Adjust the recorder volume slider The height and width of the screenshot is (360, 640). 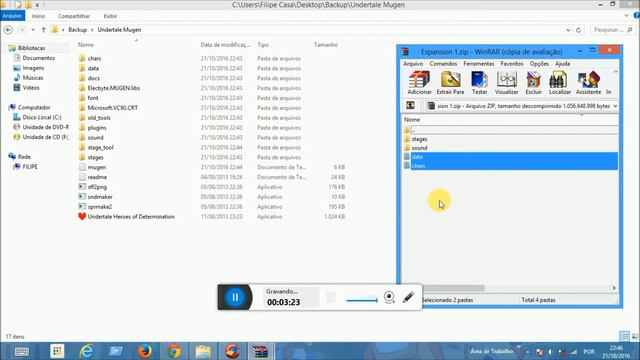[x=362, y=300]
